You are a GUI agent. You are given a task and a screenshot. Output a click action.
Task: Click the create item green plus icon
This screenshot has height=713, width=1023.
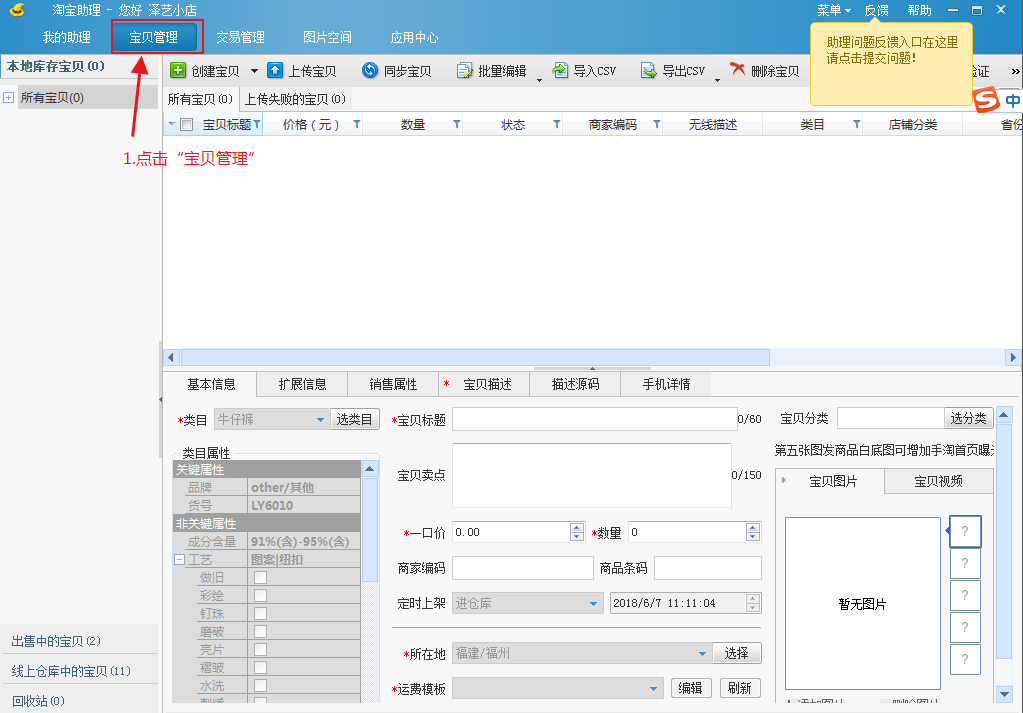pos(177,70)
